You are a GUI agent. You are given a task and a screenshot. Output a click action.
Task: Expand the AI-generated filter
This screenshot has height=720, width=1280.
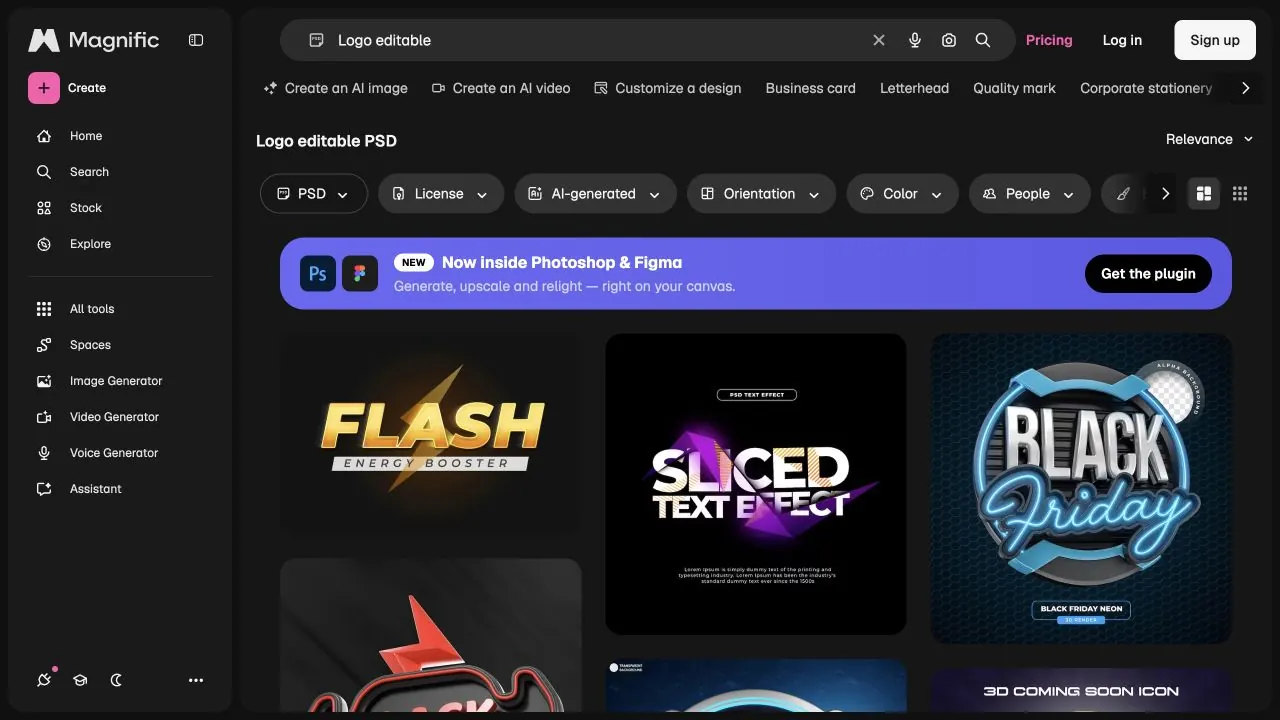[596, 194]
